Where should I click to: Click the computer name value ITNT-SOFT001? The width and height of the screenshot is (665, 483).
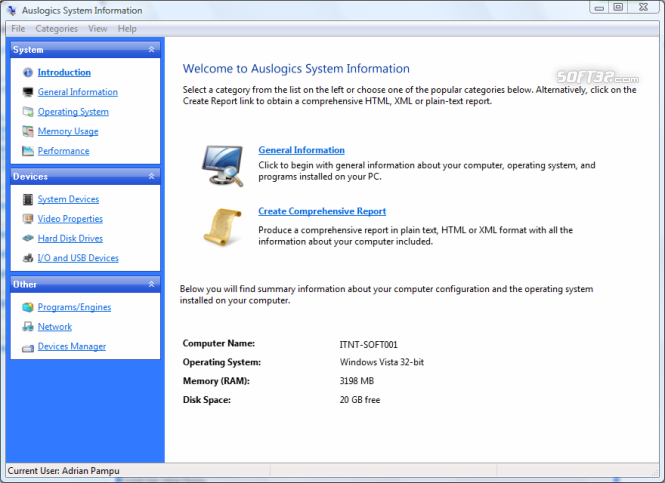369,345
